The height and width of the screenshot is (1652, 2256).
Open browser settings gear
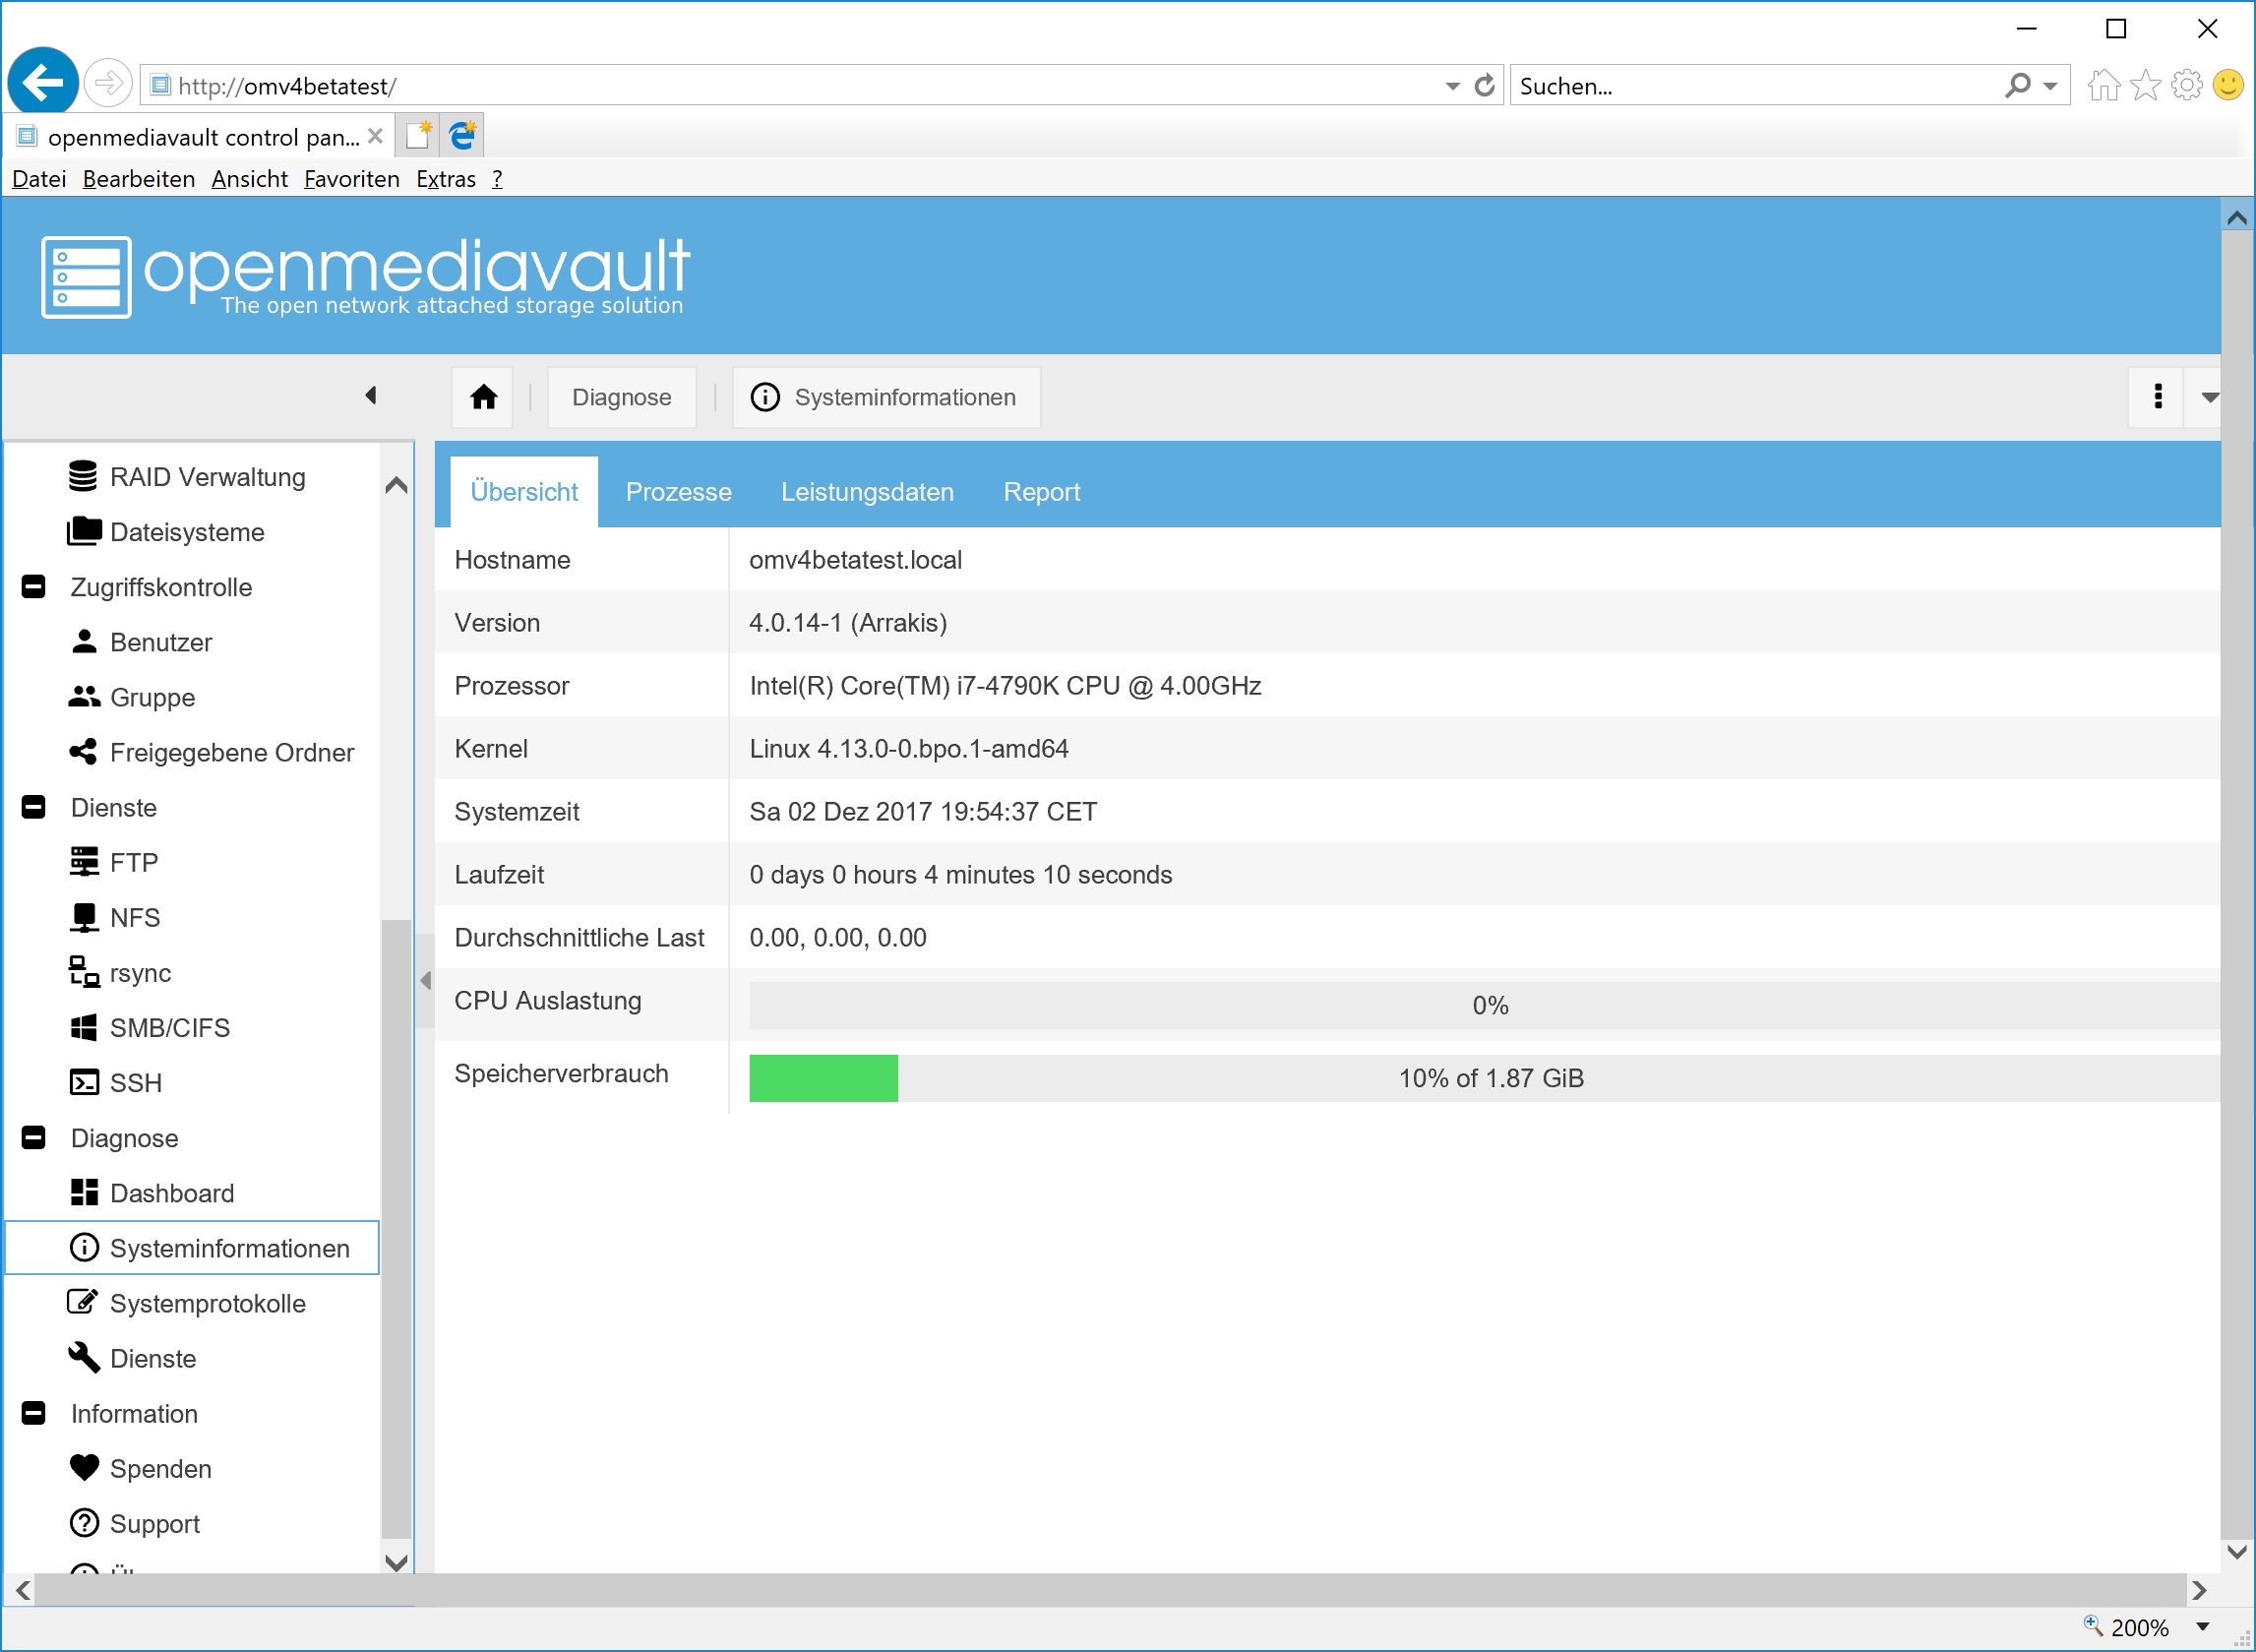coord(2187,86)
